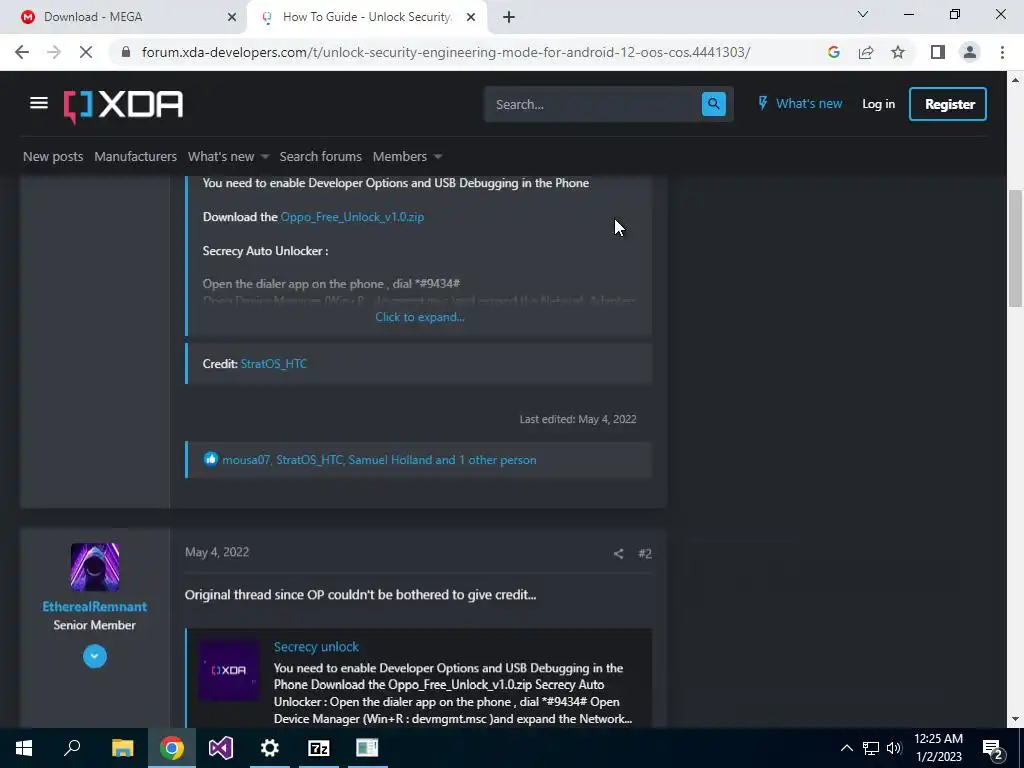Open the Secrecy unlock thread link
This screenshot has width=1024, height=768.
[316, 647]
